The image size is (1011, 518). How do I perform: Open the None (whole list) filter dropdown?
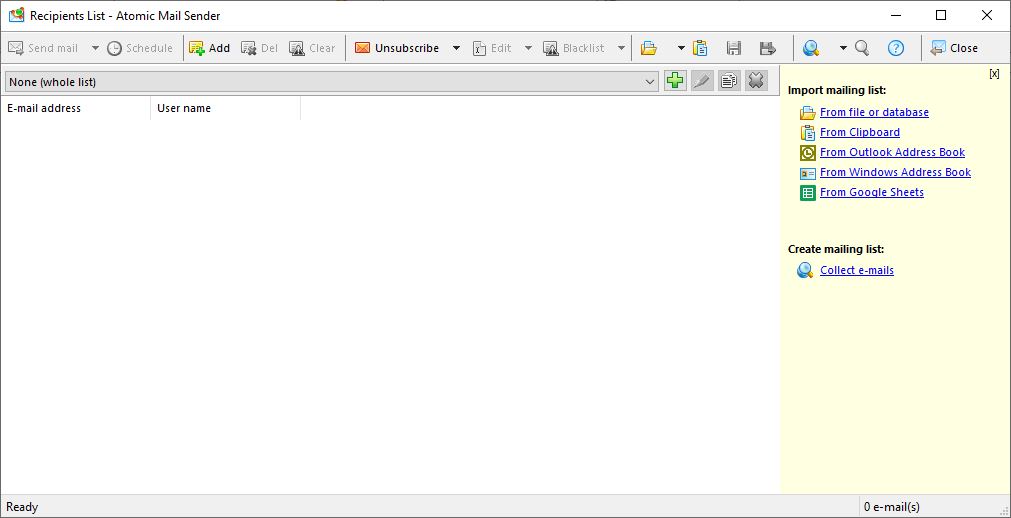pos(331,82)
